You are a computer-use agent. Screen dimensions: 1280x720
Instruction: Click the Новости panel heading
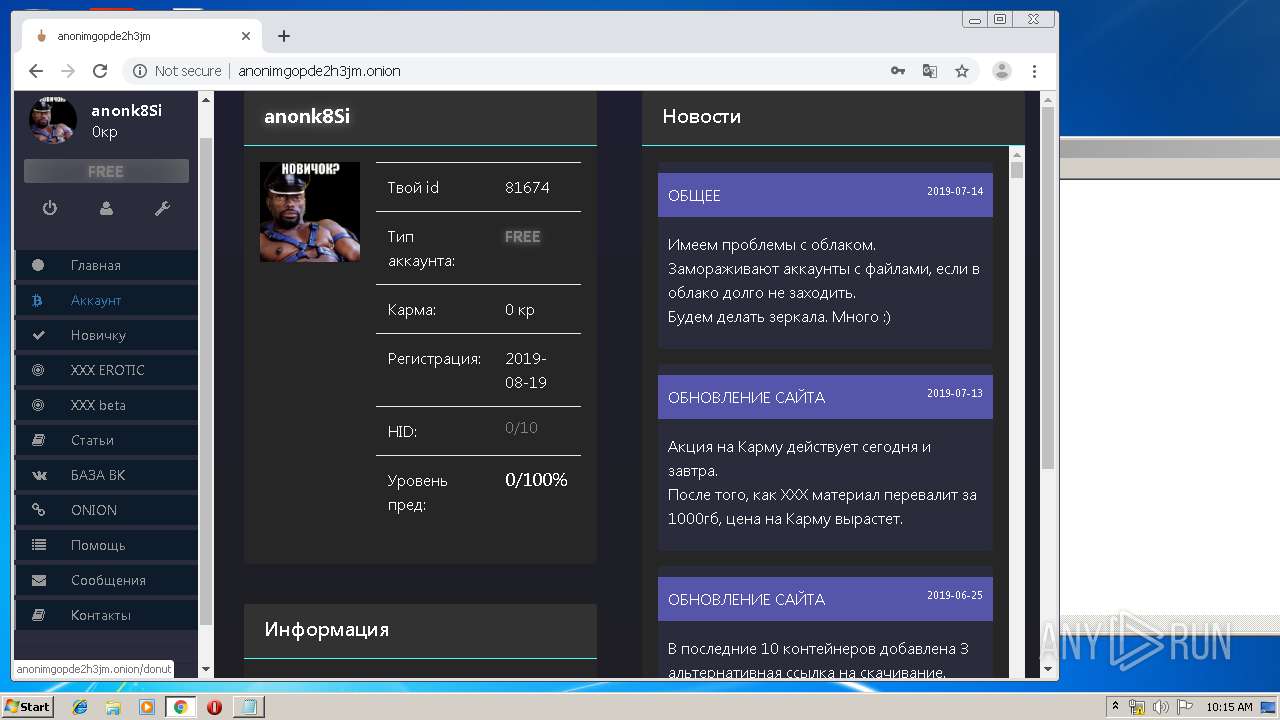[x=701, y=116]
